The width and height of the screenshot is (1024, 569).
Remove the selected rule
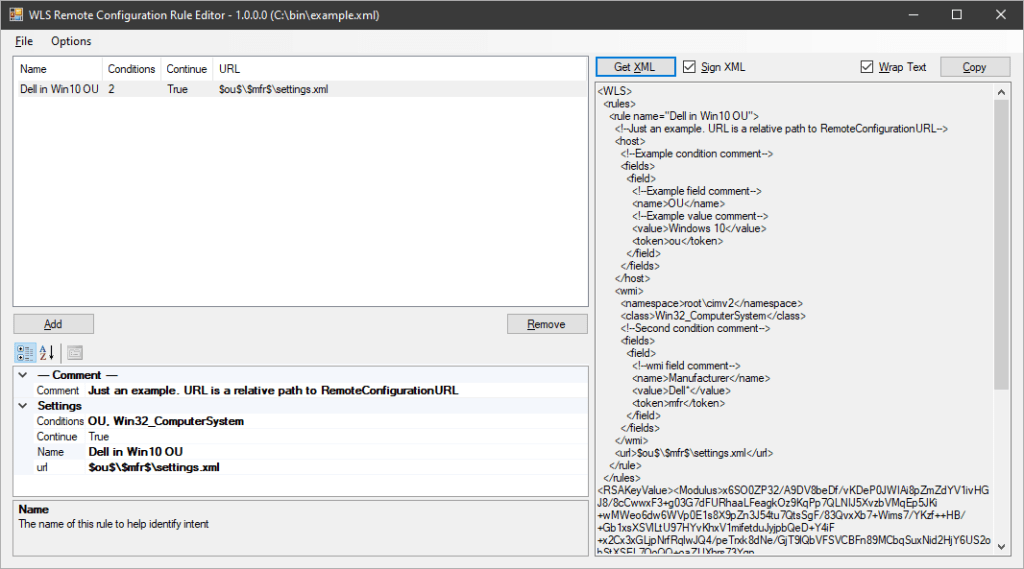546,324
